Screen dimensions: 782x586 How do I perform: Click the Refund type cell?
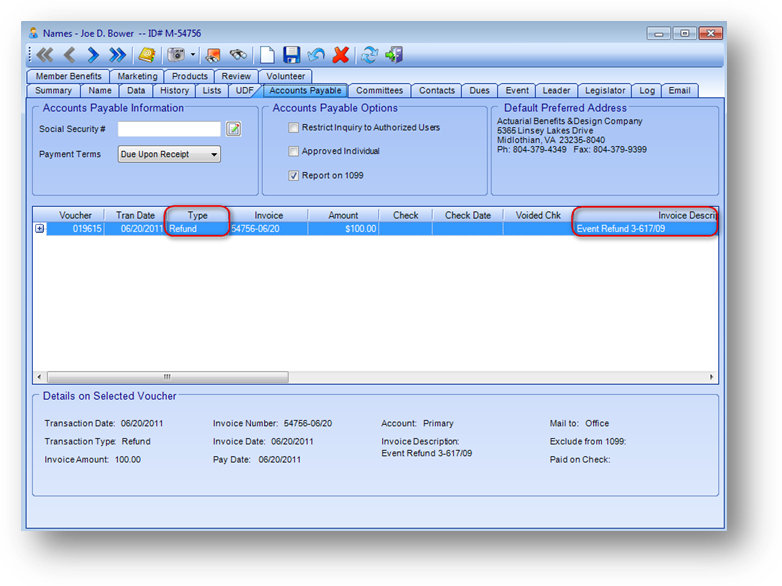[197, 228]
